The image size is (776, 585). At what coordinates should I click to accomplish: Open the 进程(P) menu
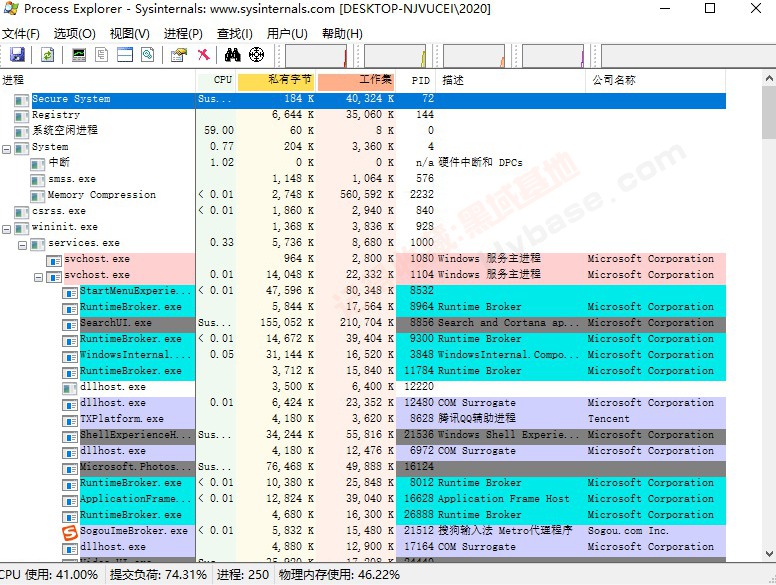183,34
